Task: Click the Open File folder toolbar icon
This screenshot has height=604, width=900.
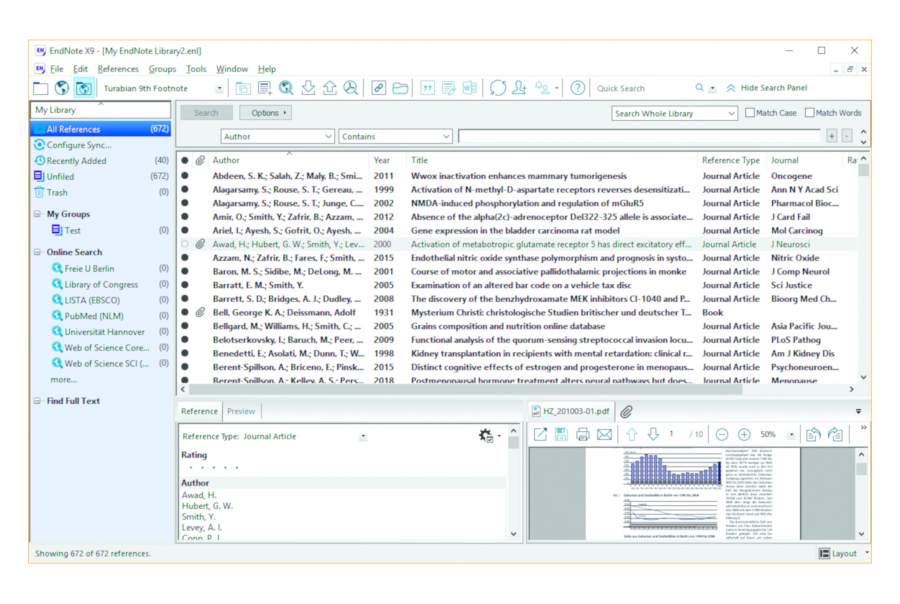Action: (400, 88)
